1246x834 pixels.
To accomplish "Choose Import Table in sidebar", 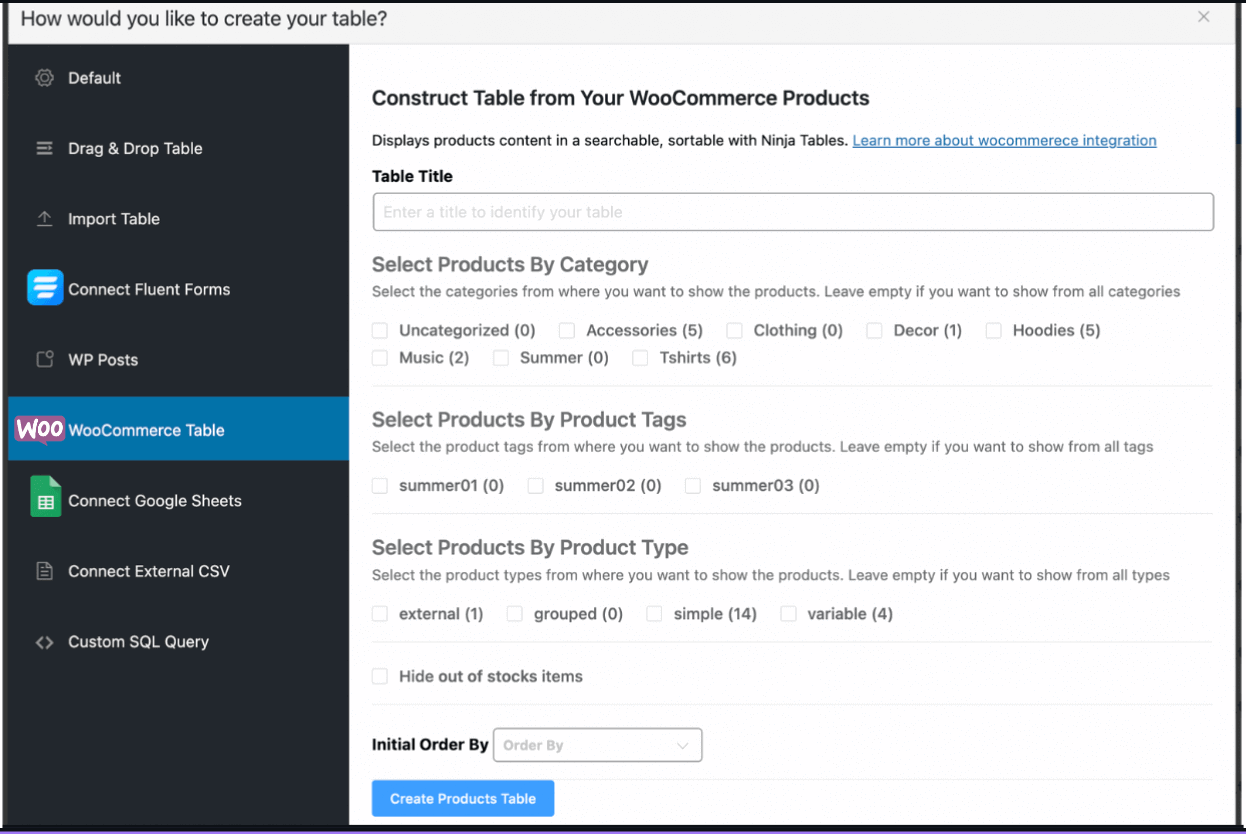I will [x=178, y=219].
